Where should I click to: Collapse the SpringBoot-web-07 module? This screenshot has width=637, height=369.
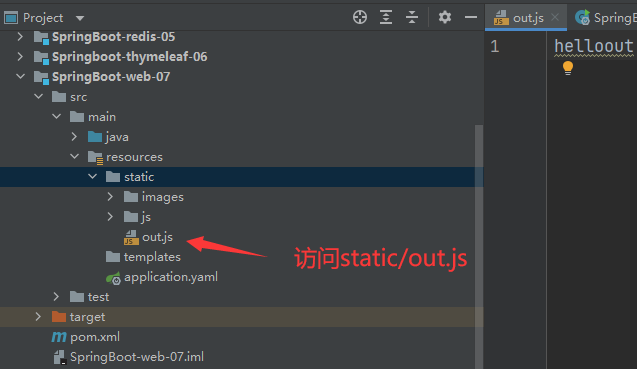pos(20,76)
